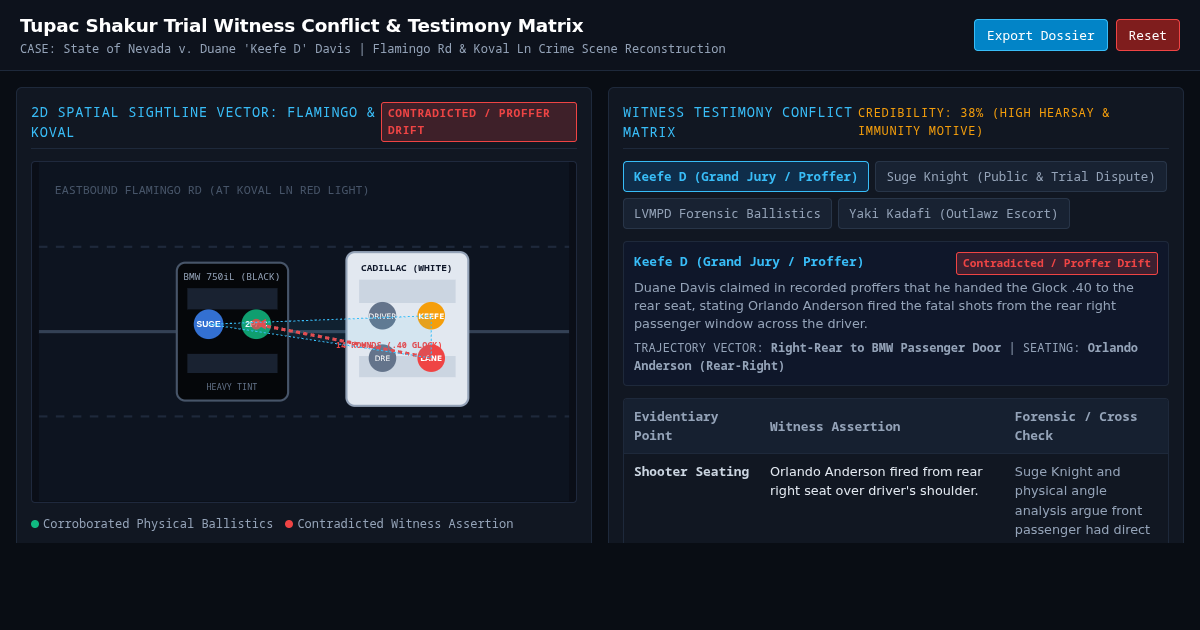Select the orange KEEFE seat marker
1200x630 pixels.
[x=431, y=316]
